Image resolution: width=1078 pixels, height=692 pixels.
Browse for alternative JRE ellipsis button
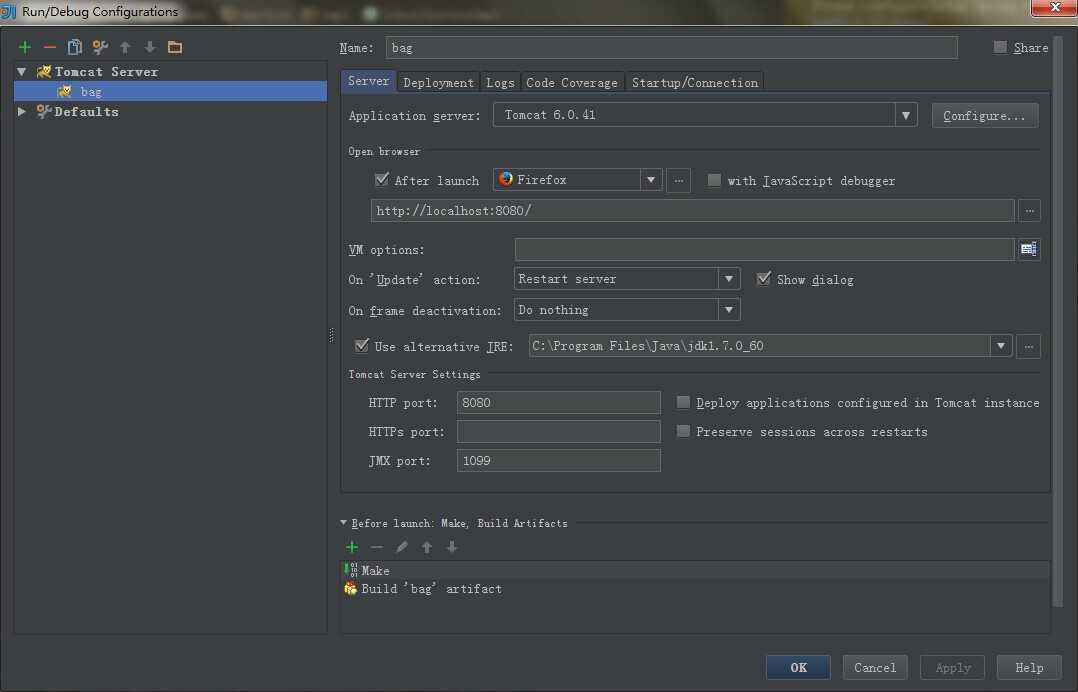click(x=1028, y=346)
